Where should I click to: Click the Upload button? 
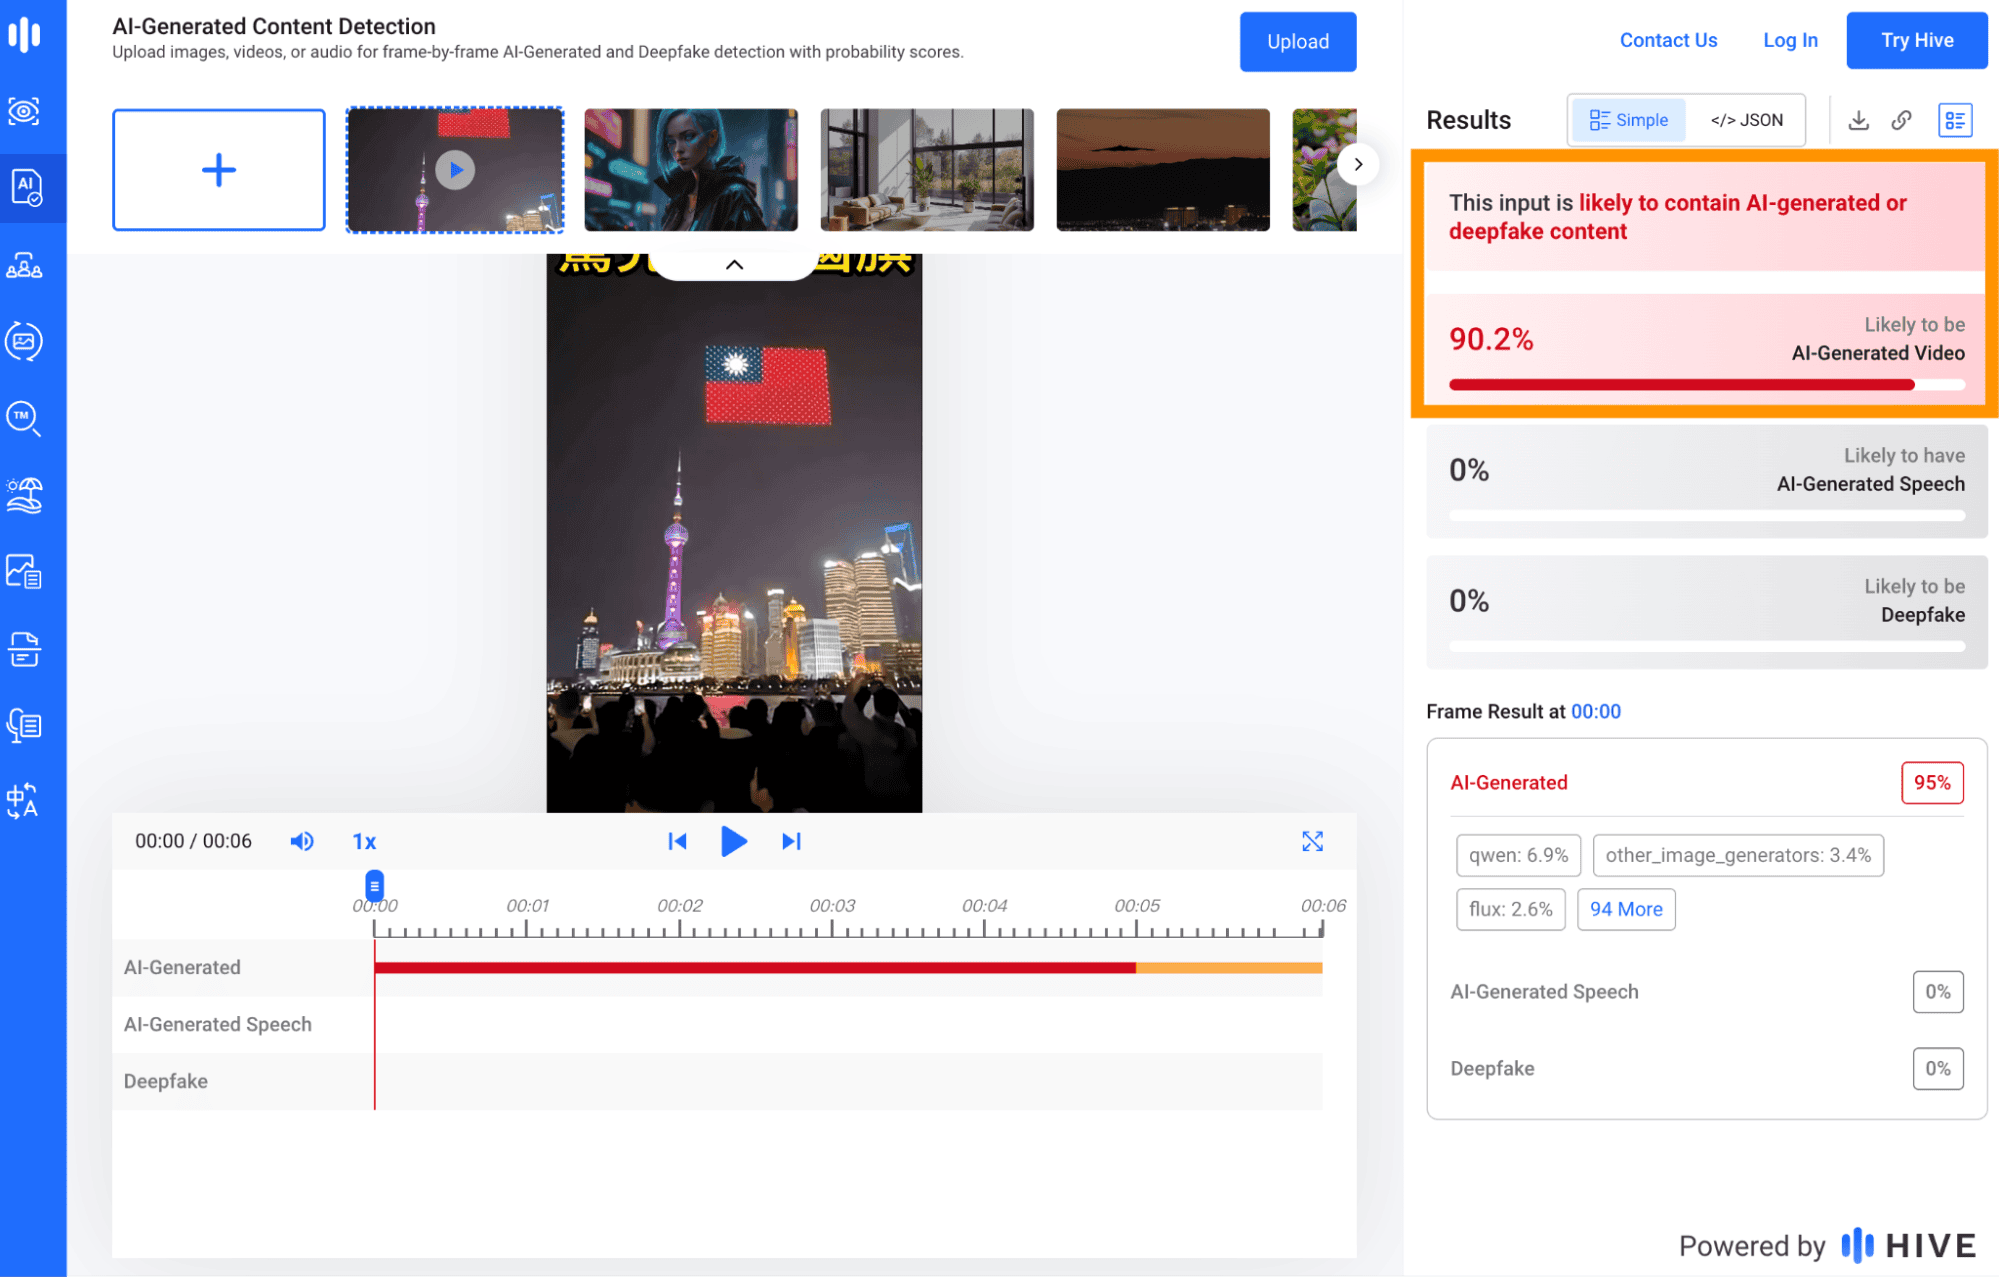pos(1297,41)
